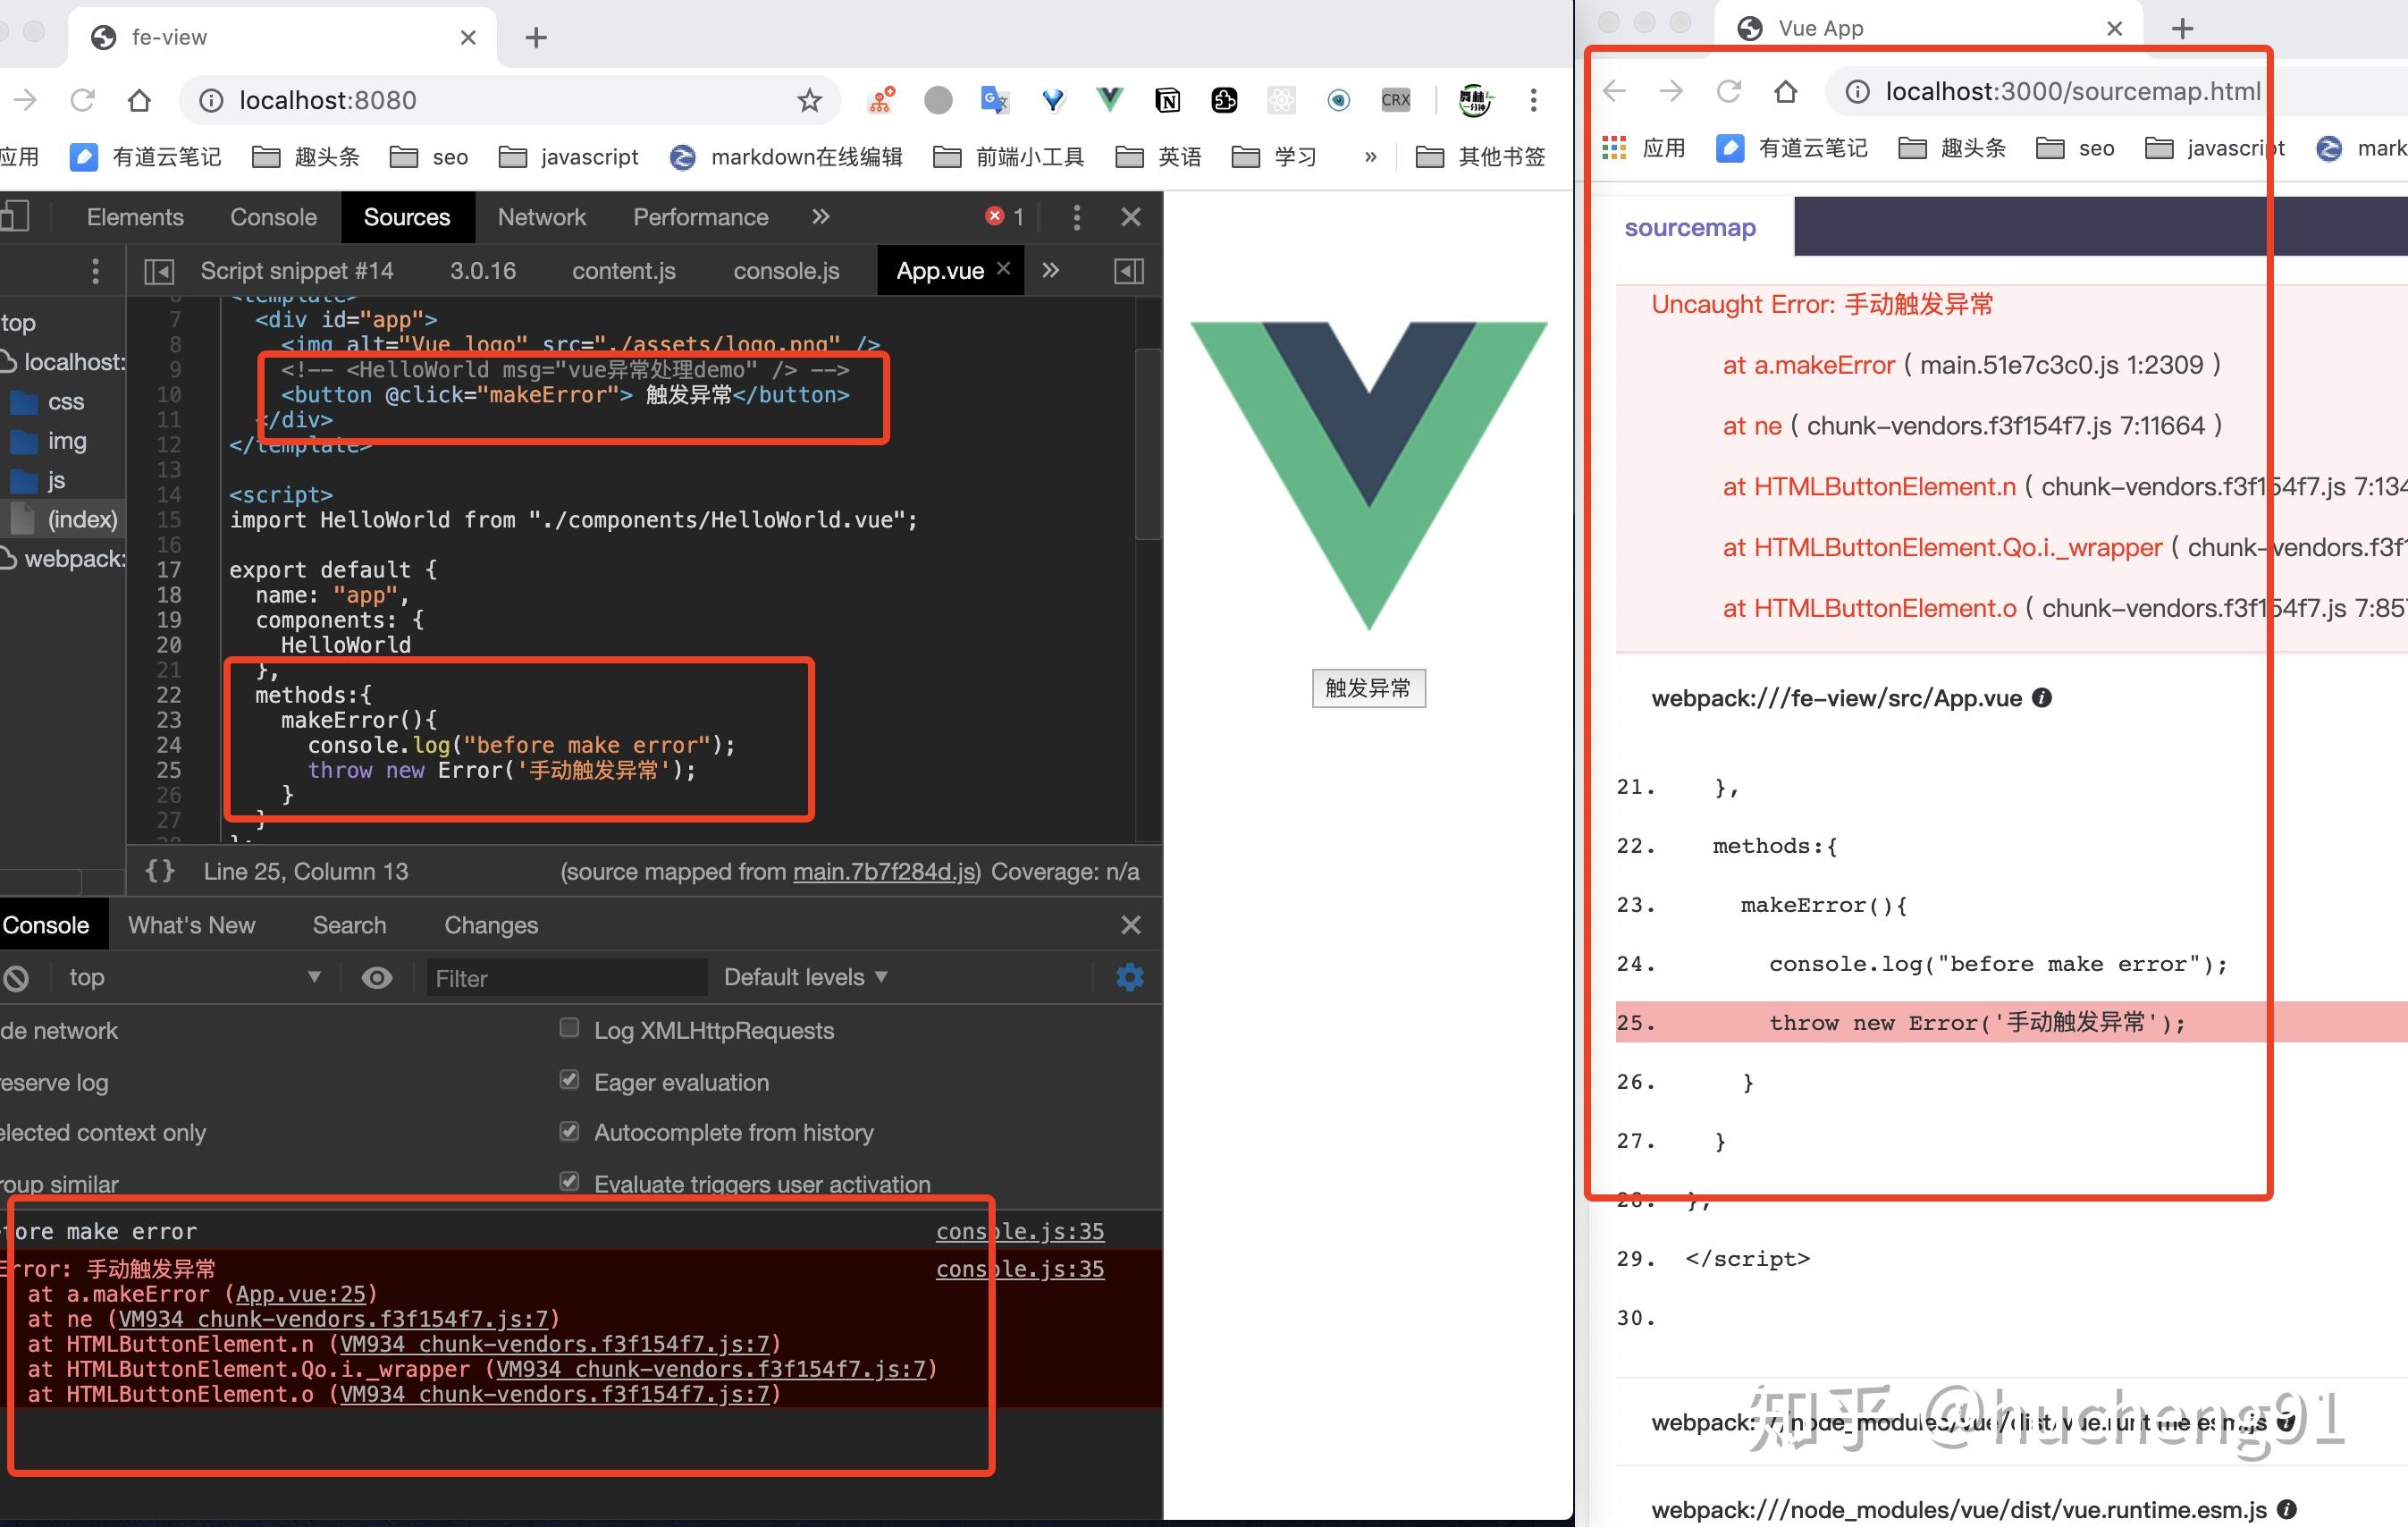Image resolution: width=2408 pixels, height=1527 pixels.
Task: Pretty-print source using the braces icon
Action: (x=159, y=871)
